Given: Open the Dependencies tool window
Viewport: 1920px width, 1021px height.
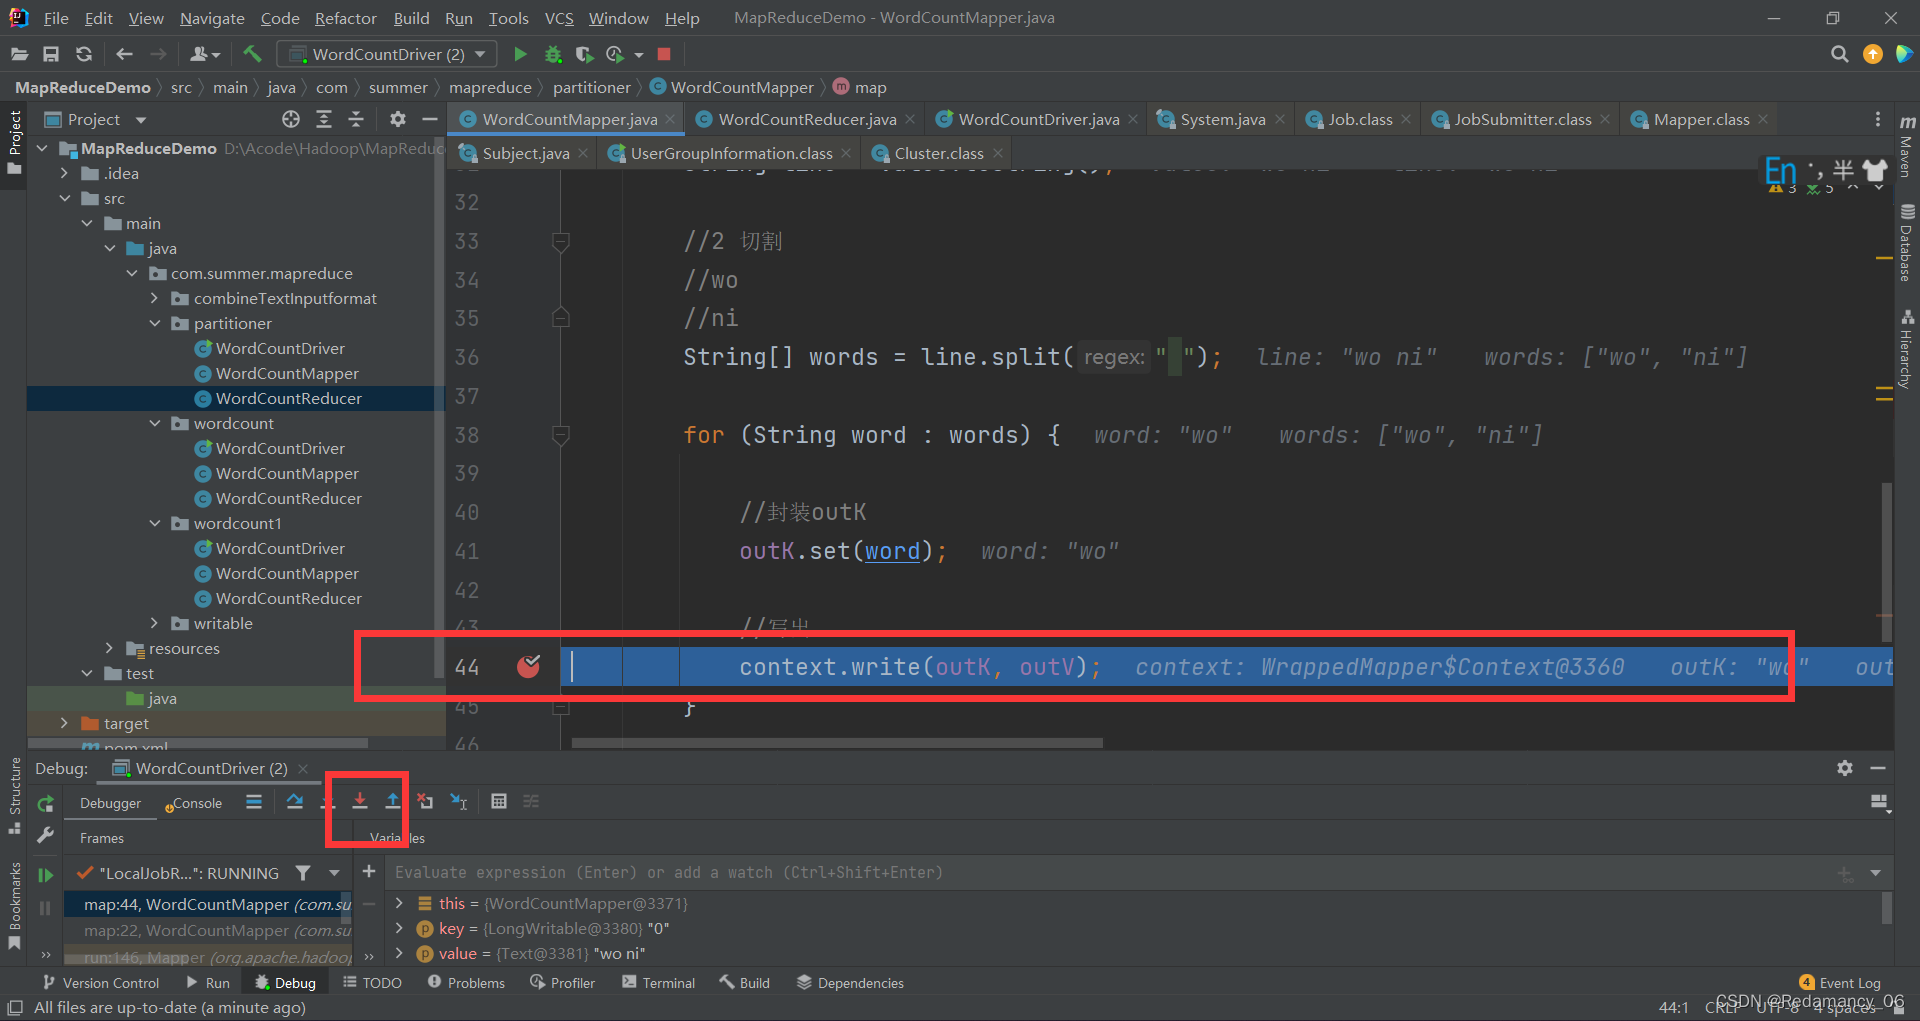Looking at the screenshot, I should tap(850, 983).
